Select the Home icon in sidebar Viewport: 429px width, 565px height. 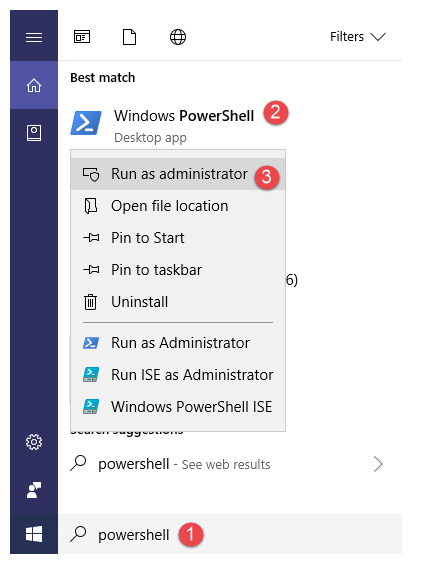click(34, 85)
